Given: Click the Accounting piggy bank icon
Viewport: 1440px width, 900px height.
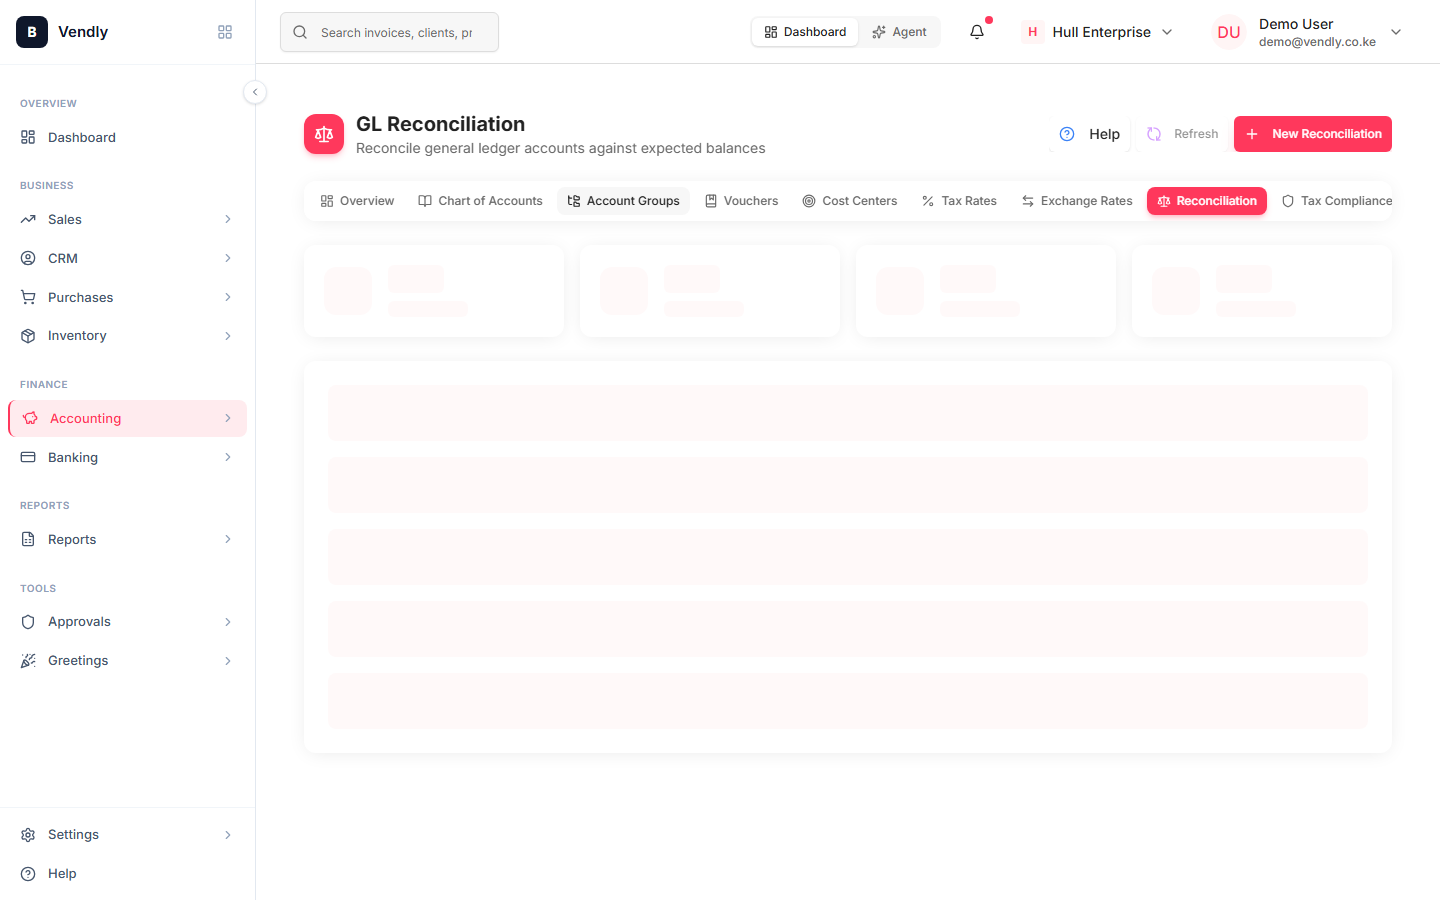Looking at the screenshot, I should pos(30,418).
